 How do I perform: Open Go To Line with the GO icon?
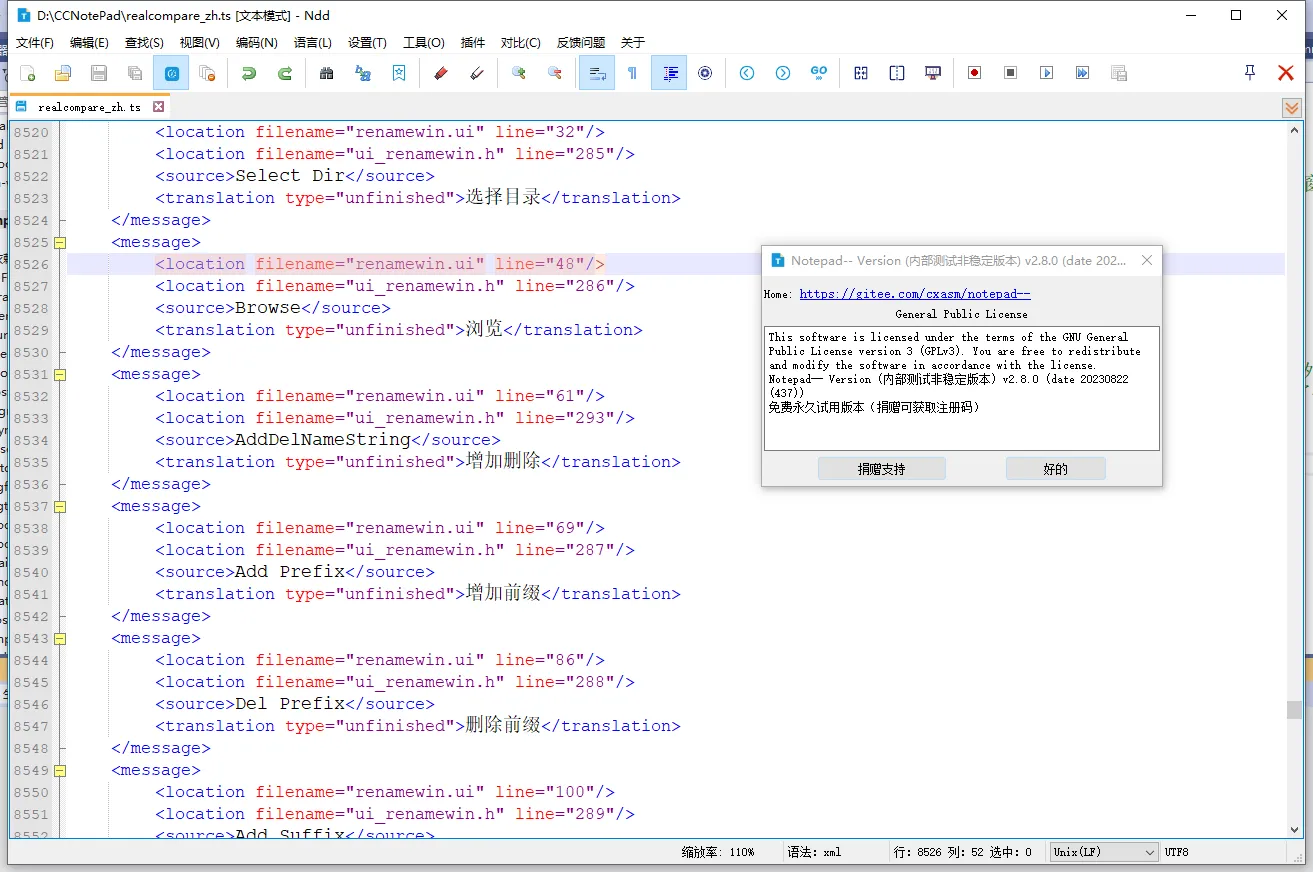click(x=819, y=72)
